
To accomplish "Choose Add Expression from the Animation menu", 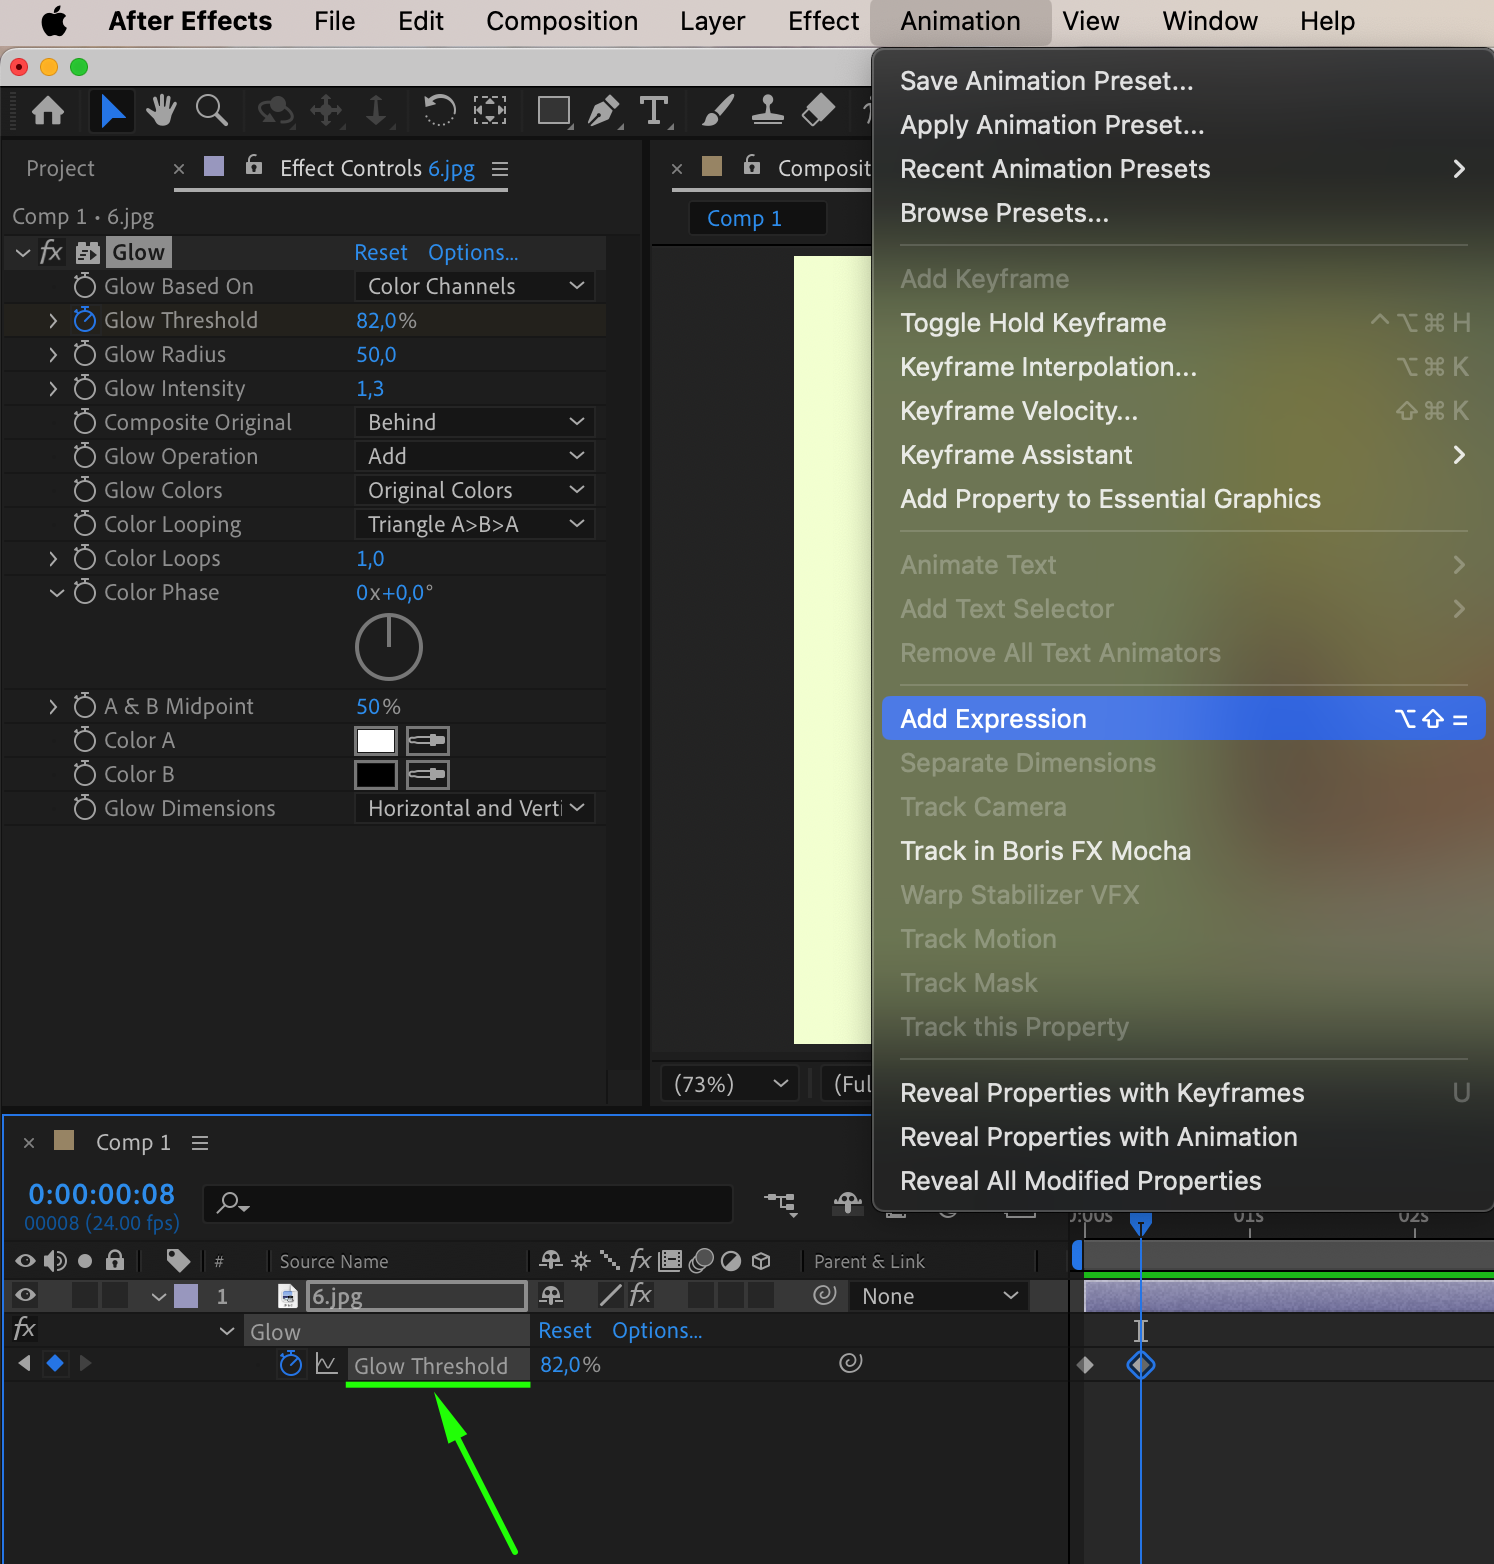I will (x=1183, y=719).
